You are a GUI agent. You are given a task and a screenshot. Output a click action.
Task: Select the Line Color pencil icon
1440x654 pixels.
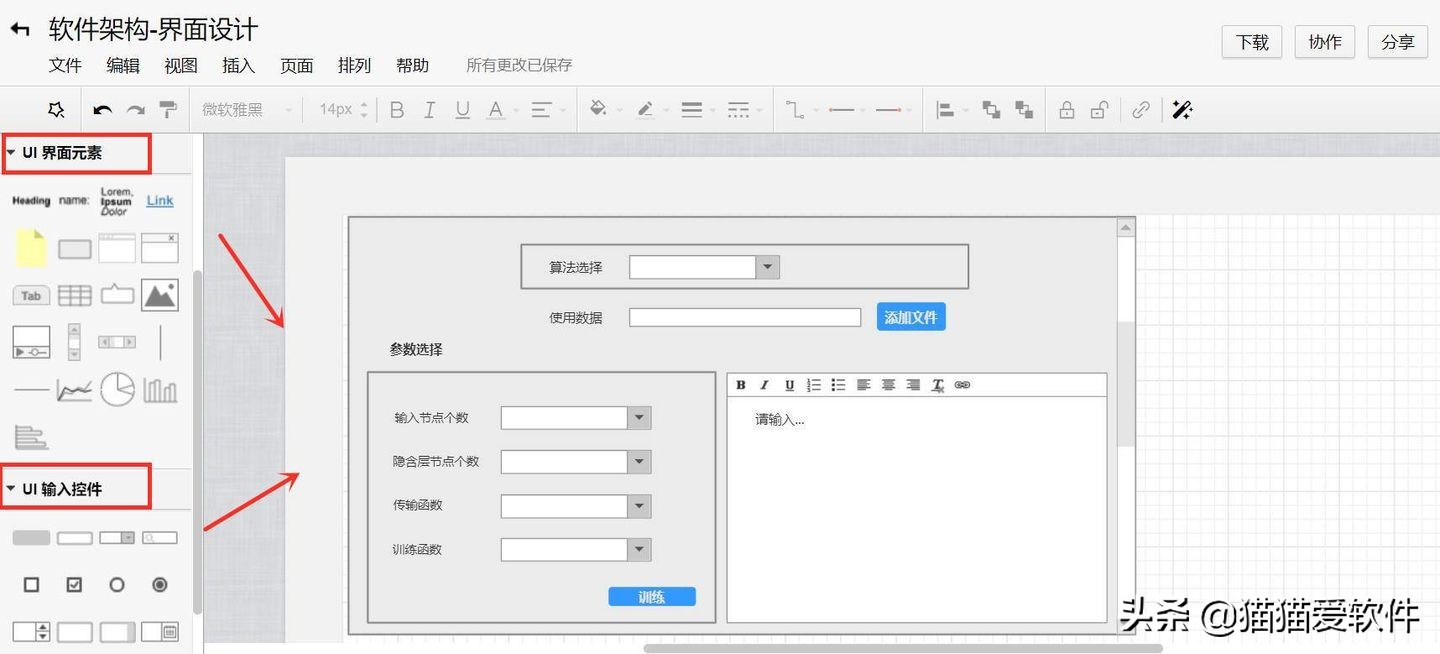[x=646, y=110]
